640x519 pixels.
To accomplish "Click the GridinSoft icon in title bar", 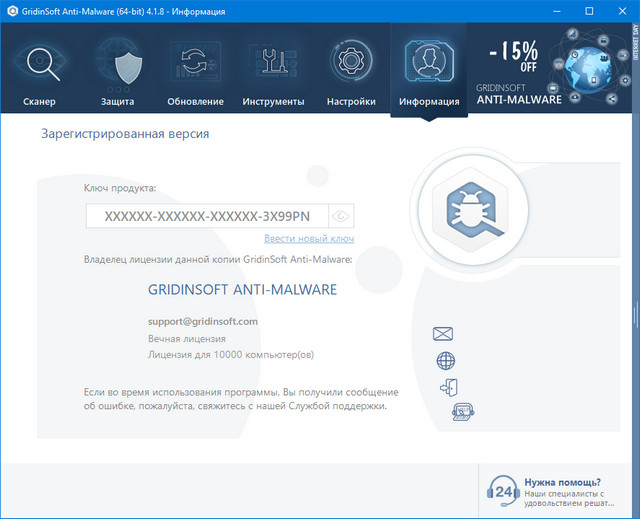I will [x=13, y=11].
